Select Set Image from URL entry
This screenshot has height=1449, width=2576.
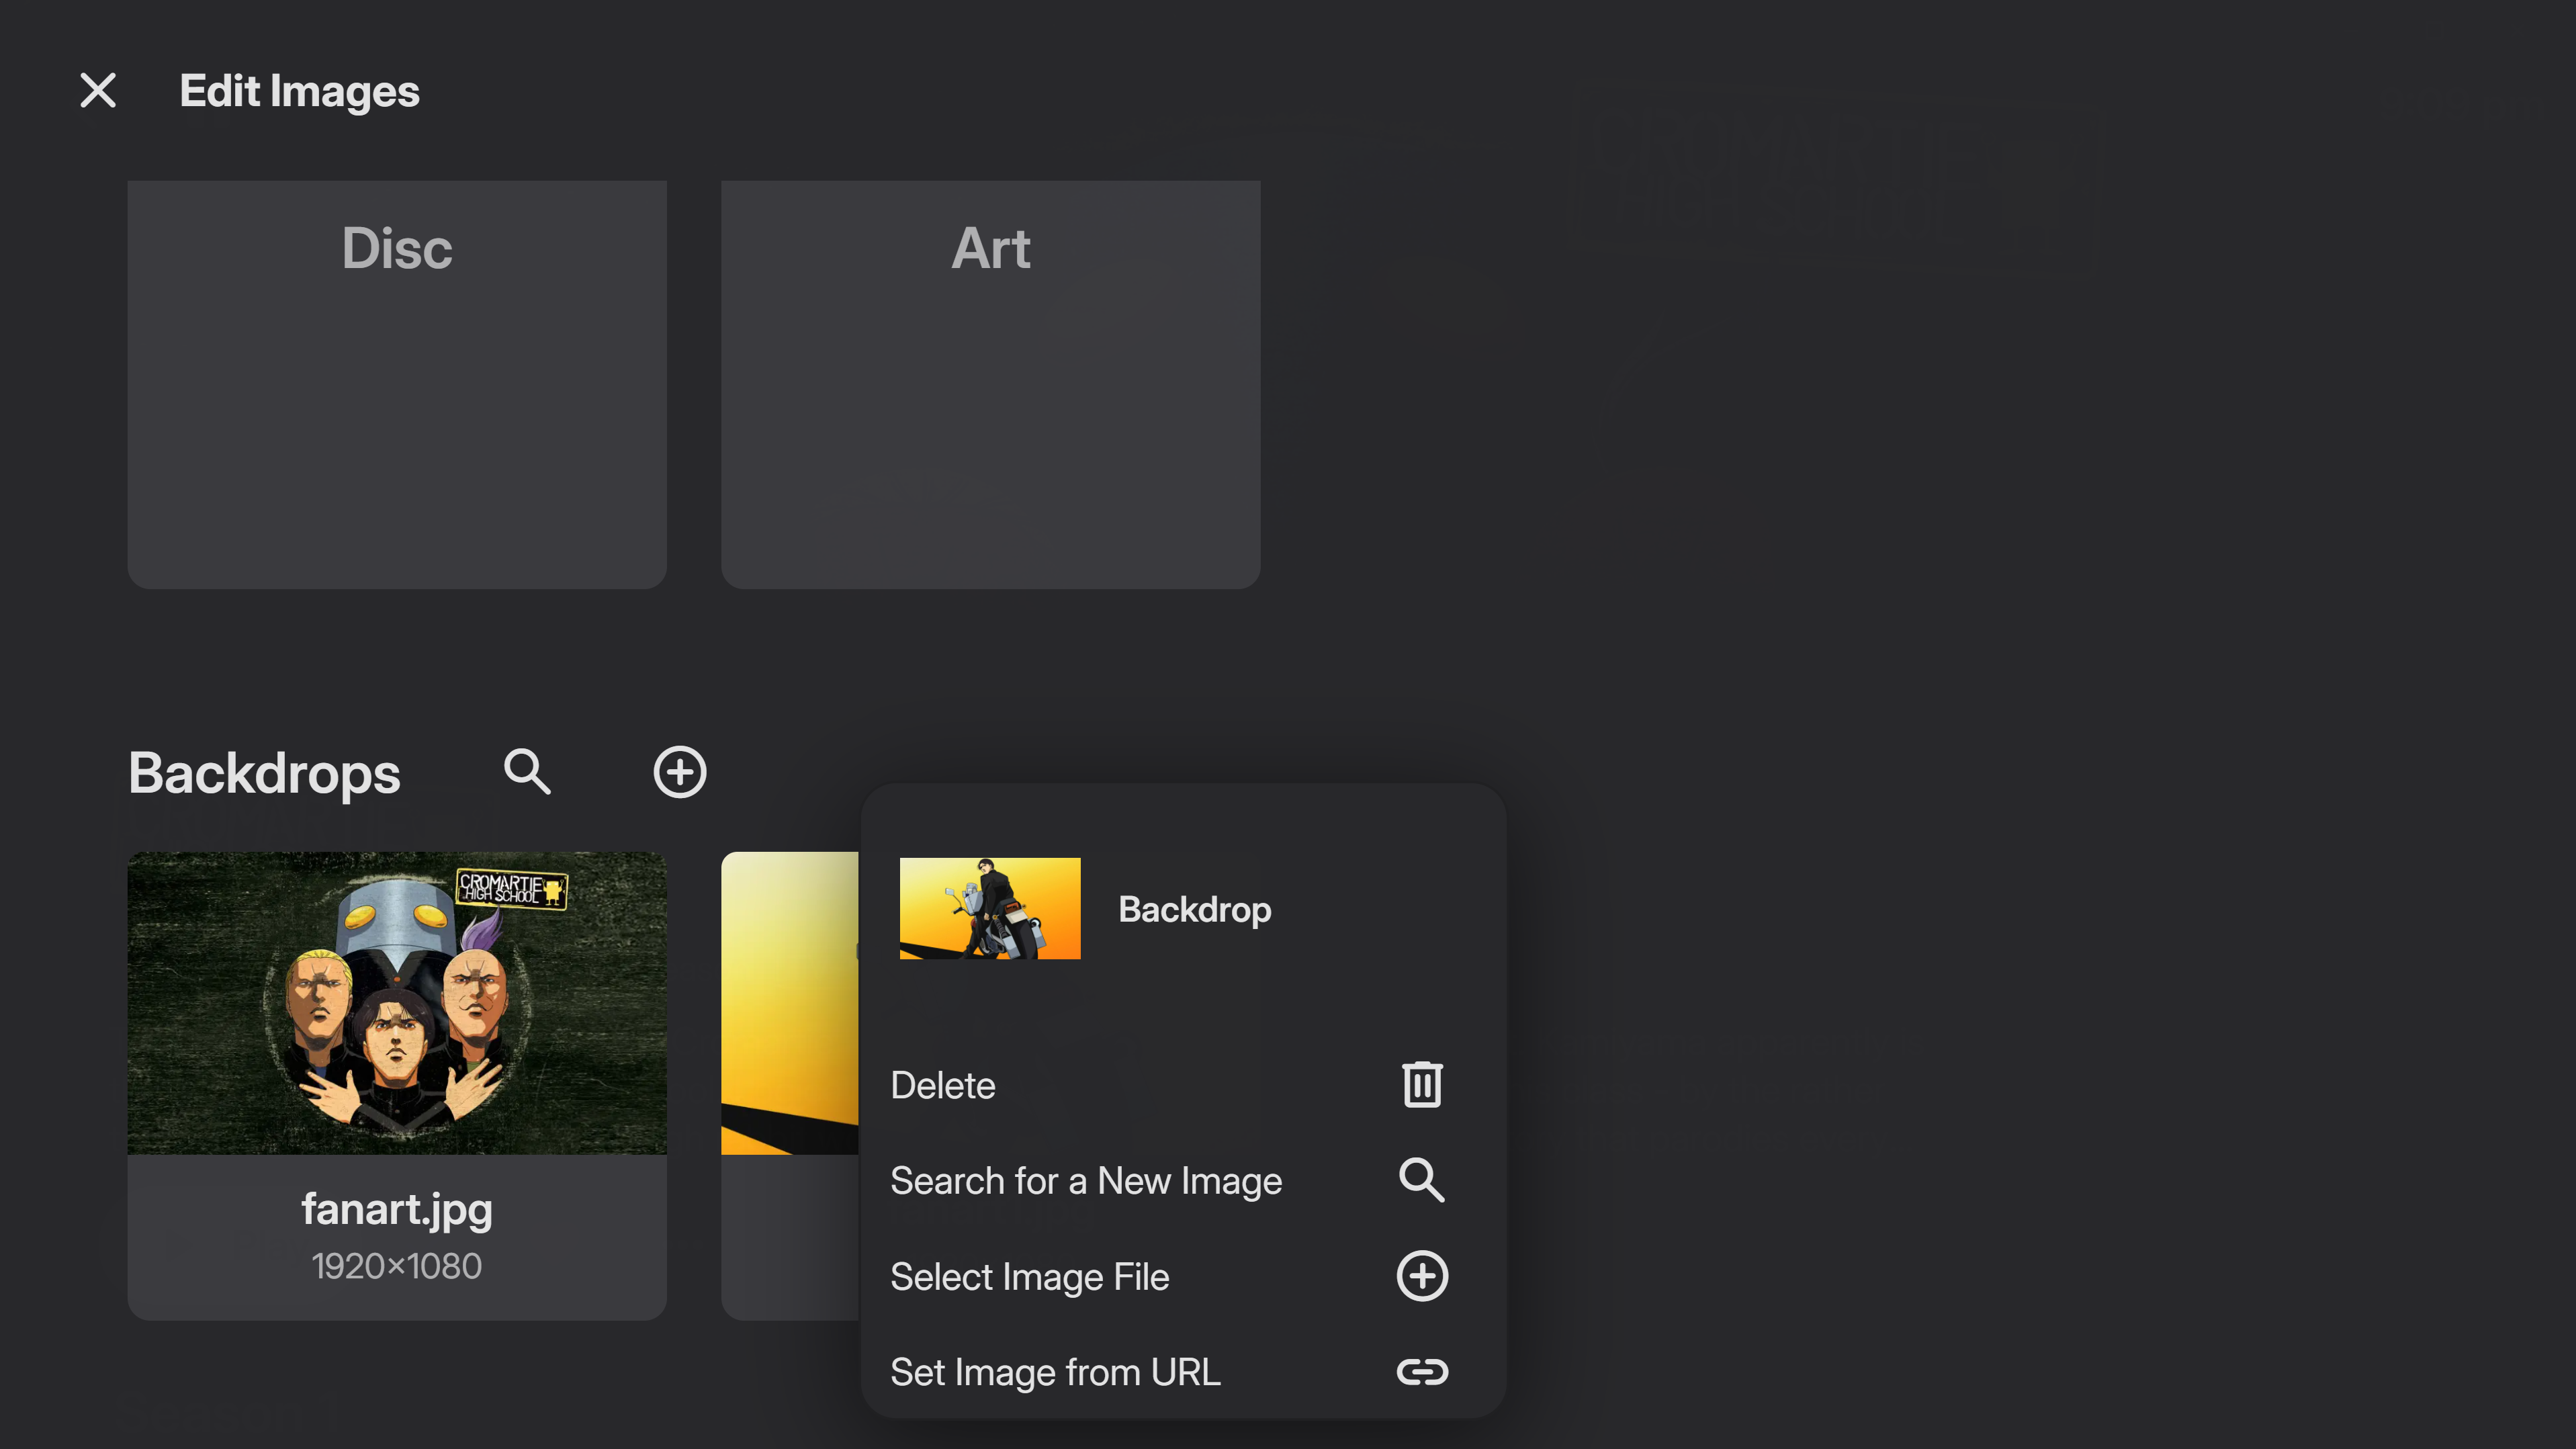click(x=1055, y=1372)
